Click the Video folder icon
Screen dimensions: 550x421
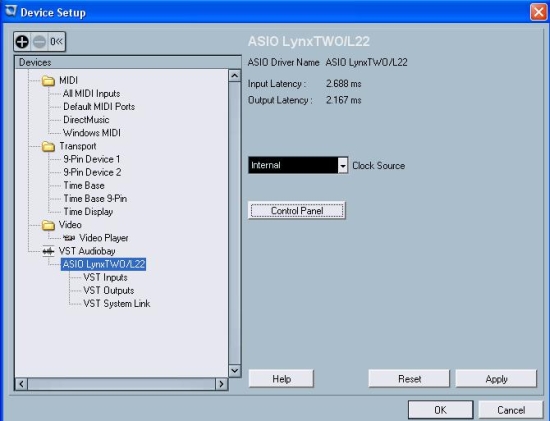48,225
